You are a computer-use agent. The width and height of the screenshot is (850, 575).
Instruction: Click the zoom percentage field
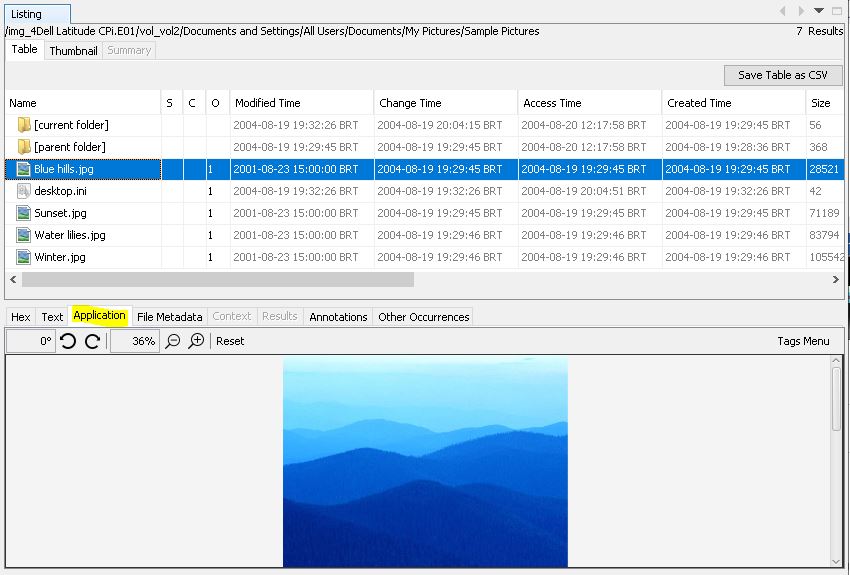133,341
